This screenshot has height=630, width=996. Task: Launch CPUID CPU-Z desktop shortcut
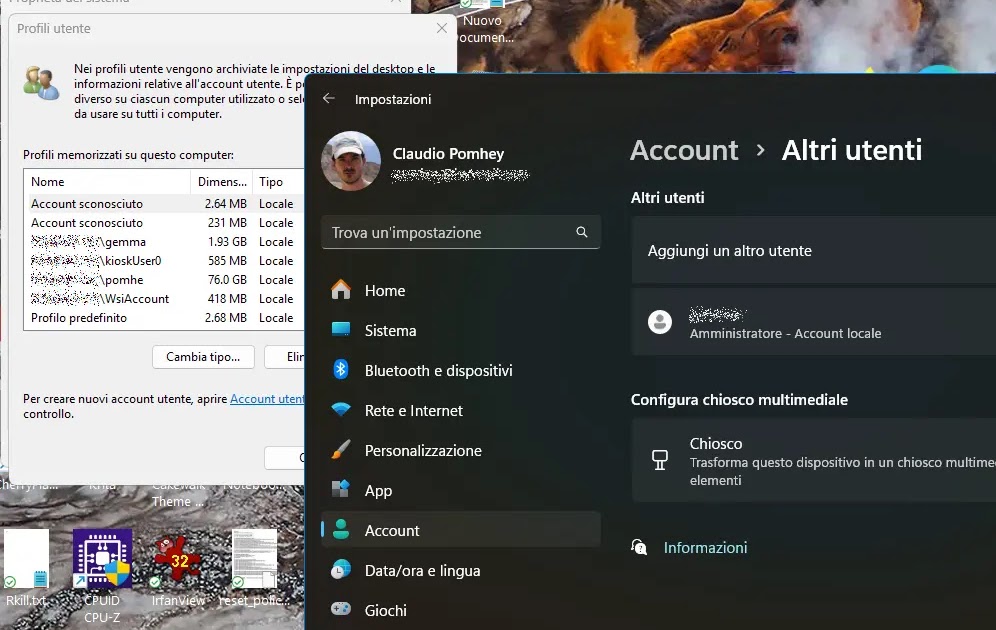point(102,560)
